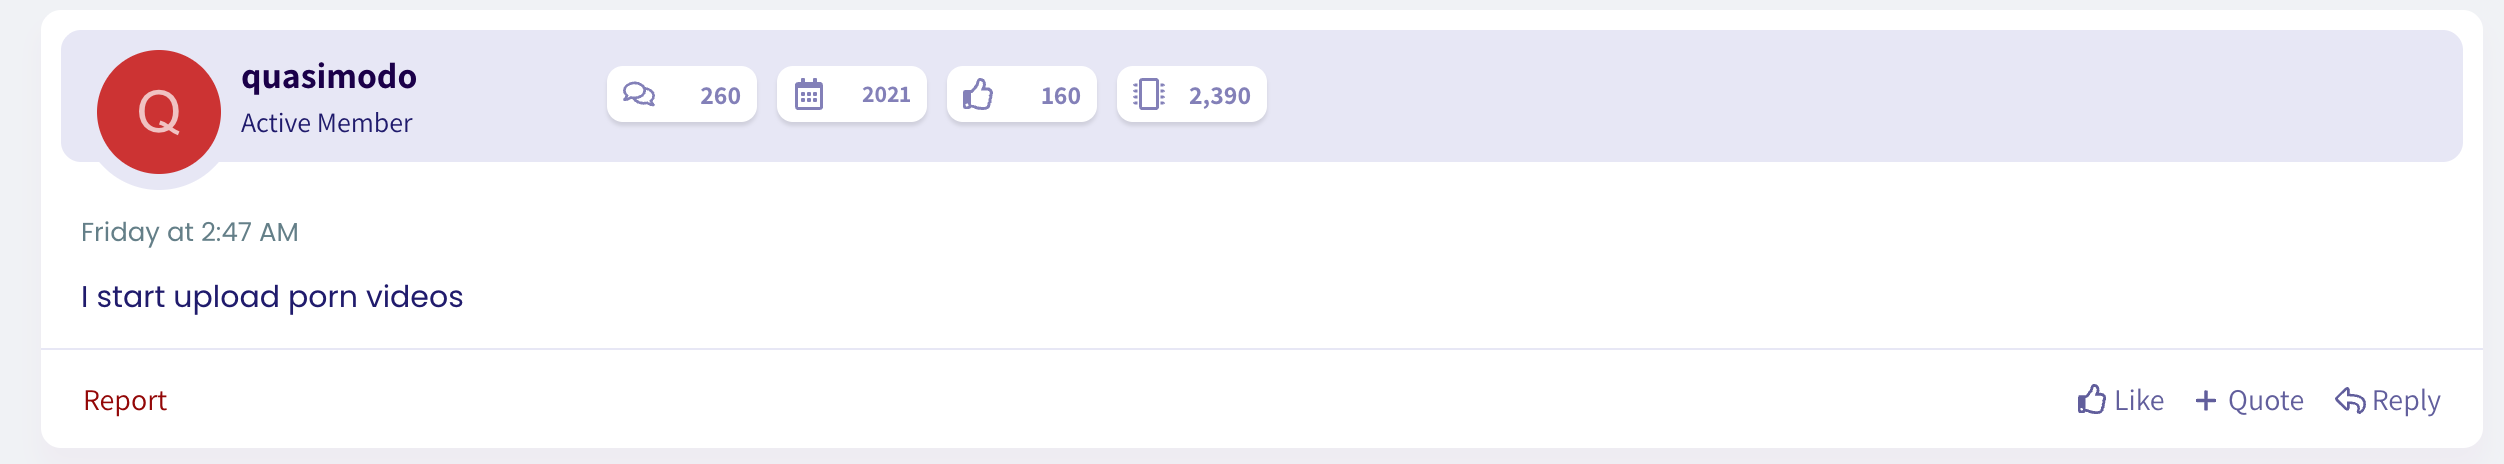Image resolution: width=2504 pixels, height=464 pixels.
Task: Click the reply arrow icon
Action: pyautogui.click(x=2350, y=401)
